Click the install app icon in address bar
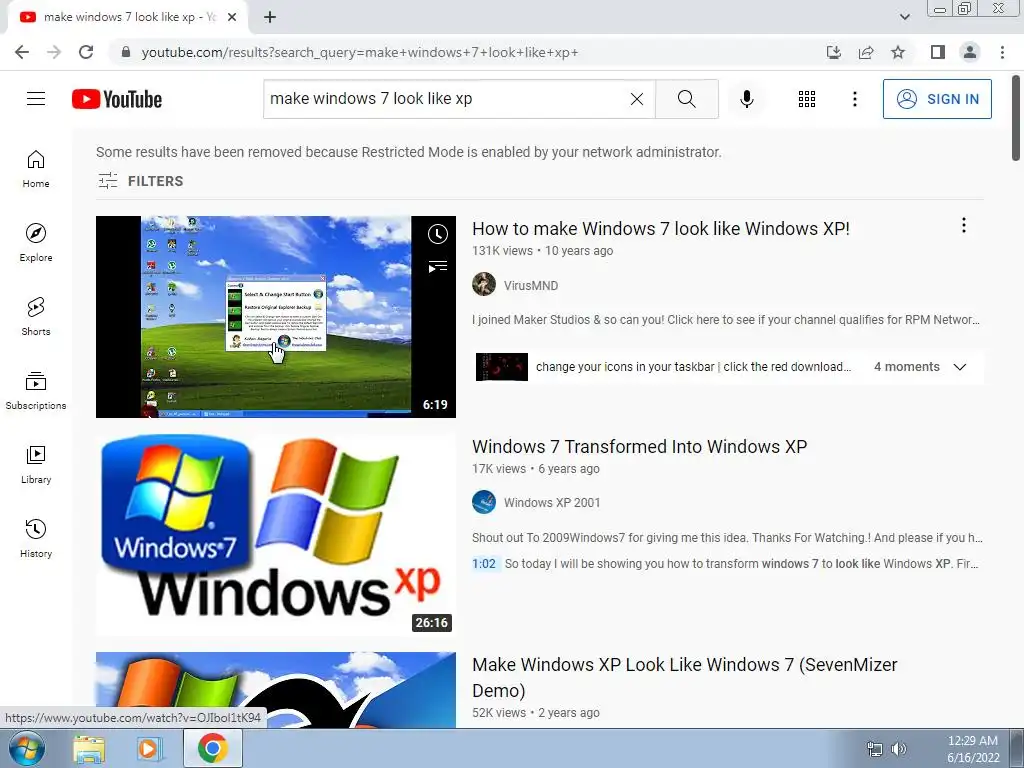1024x768 pixels. pos(833,52)
